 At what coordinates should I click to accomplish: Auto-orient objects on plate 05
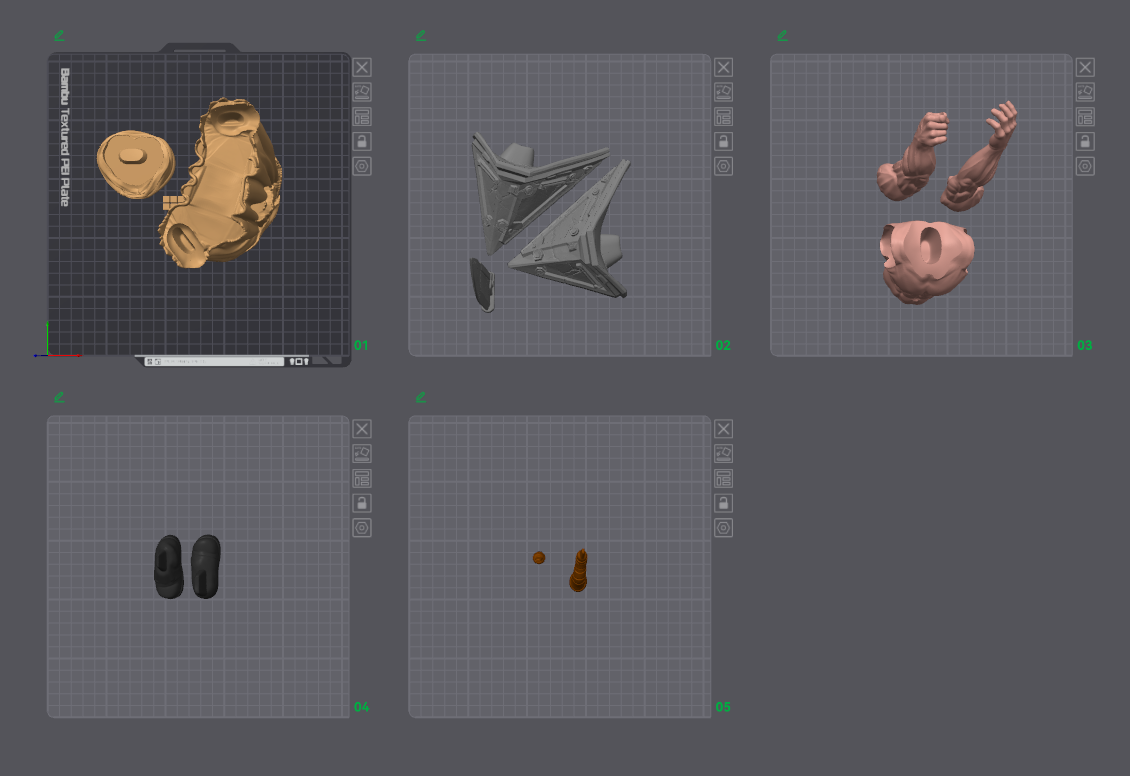(x=724, y=453)
